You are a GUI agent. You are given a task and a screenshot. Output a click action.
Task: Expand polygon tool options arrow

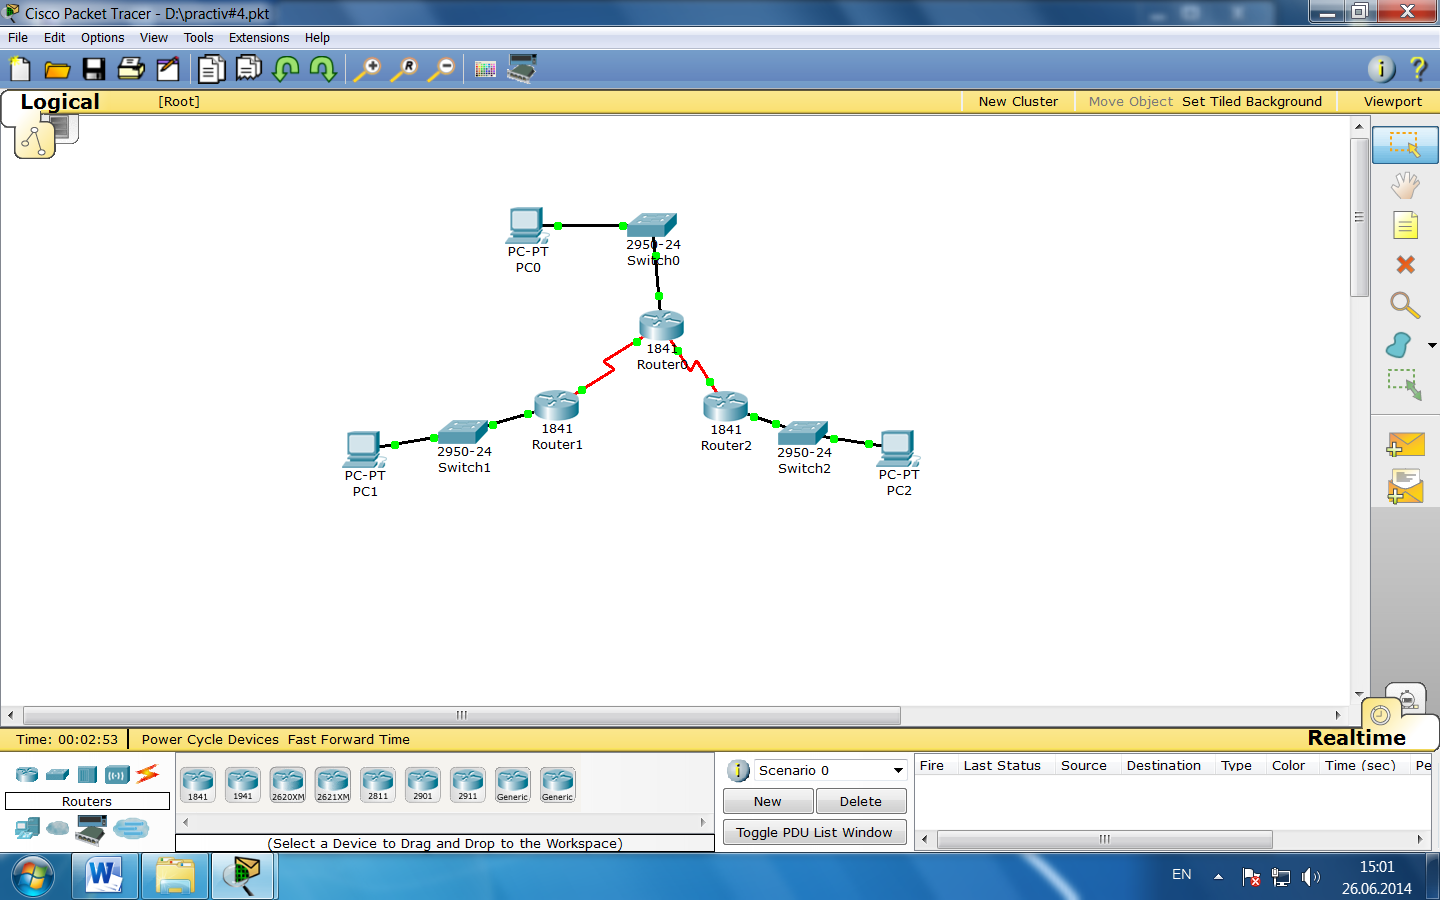(1432, 345)
